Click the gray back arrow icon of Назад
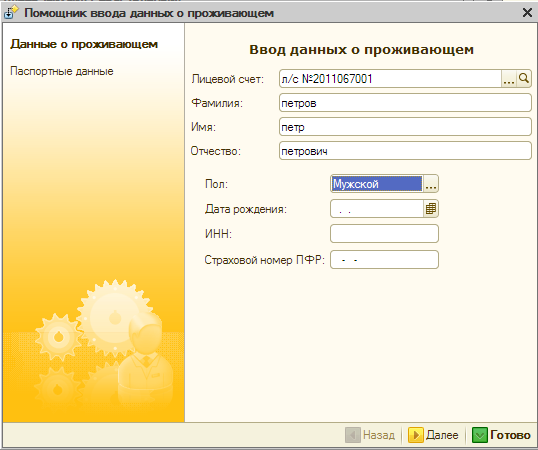This screenshot has height=450, width=538. (x=353, y=435)
